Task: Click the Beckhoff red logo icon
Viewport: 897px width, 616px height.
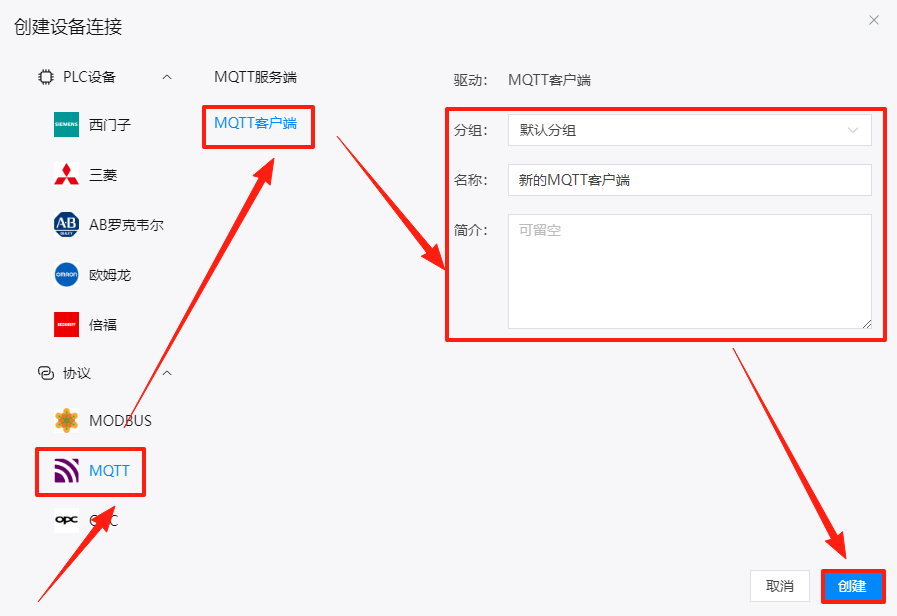Action: tap(66, 325)
